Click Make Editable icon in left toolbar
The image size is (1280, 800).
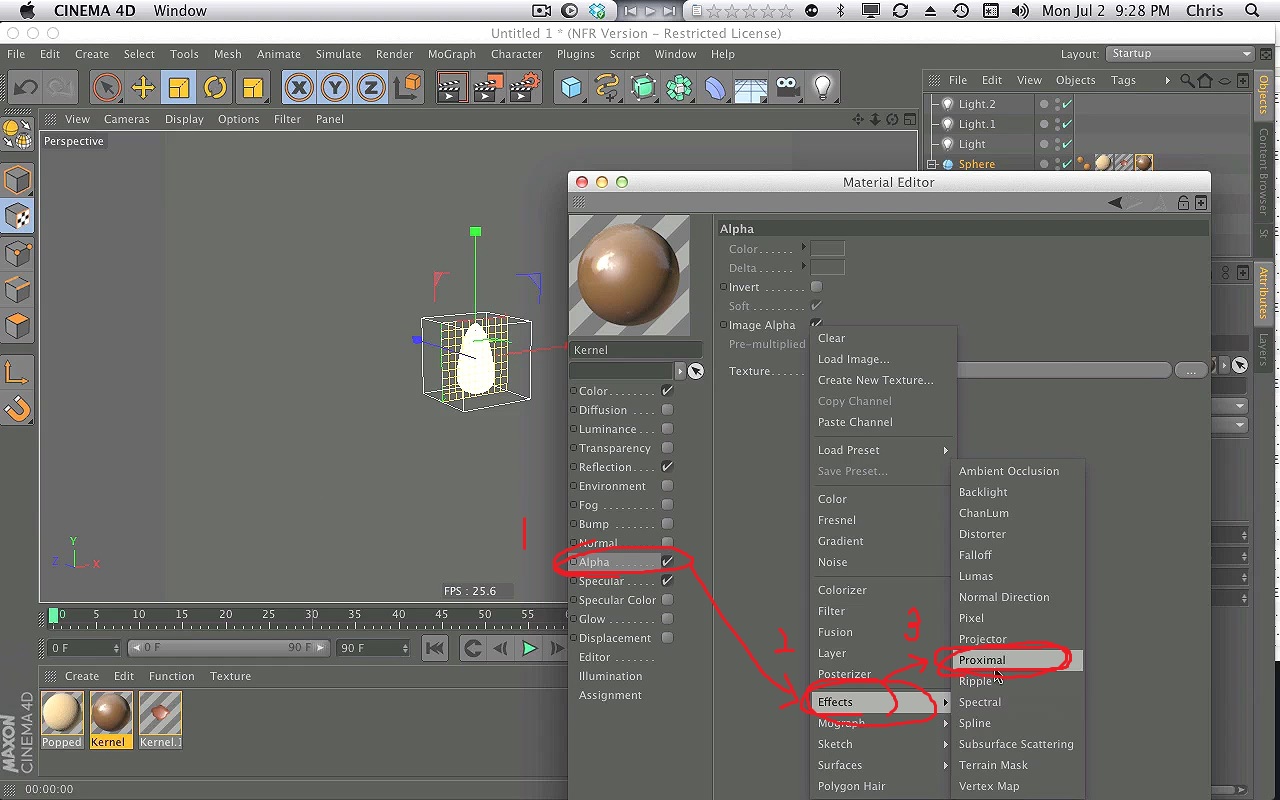click(x=18, y=180)
